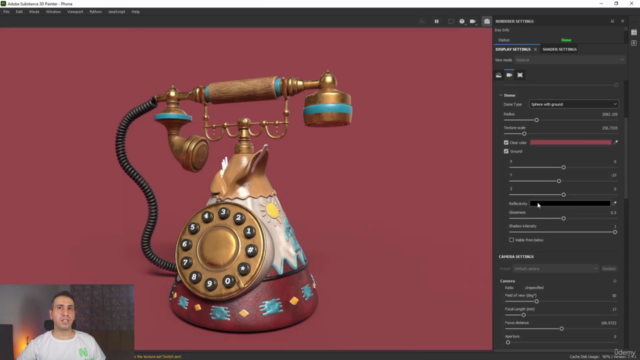This screenshot has height=360, width=640.
Task: Toggle the Clear color checkbox
Action: pyautogui.click(x=506, y=142)
